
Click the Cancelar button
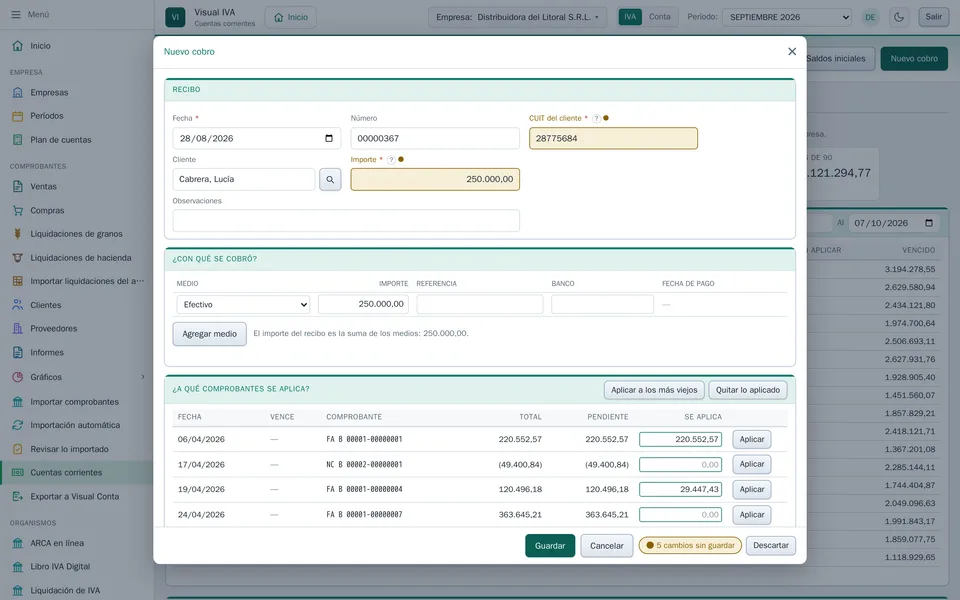click(607, 546)
